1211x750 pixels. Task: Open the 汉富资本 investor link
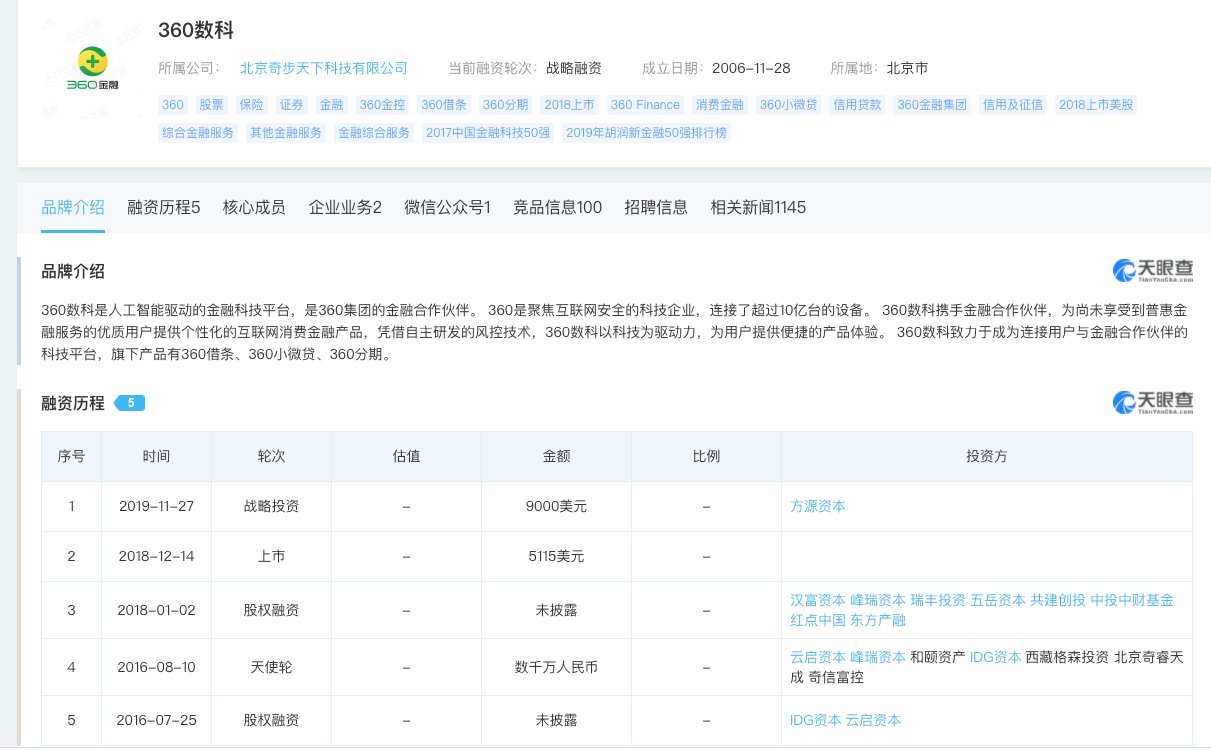coord(818,600)
